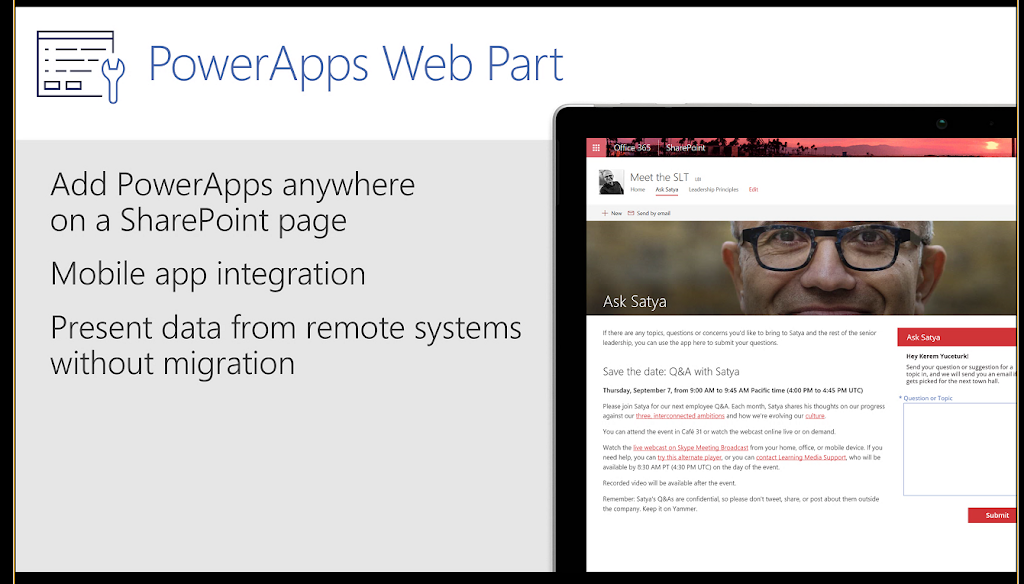
Task: Open the contact Learning Media Support link
Action: point(801,457)
